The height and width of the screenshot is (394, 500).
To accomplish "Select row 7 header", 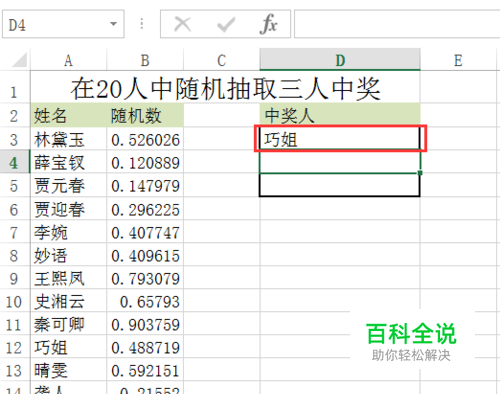I will pos(14,232).
